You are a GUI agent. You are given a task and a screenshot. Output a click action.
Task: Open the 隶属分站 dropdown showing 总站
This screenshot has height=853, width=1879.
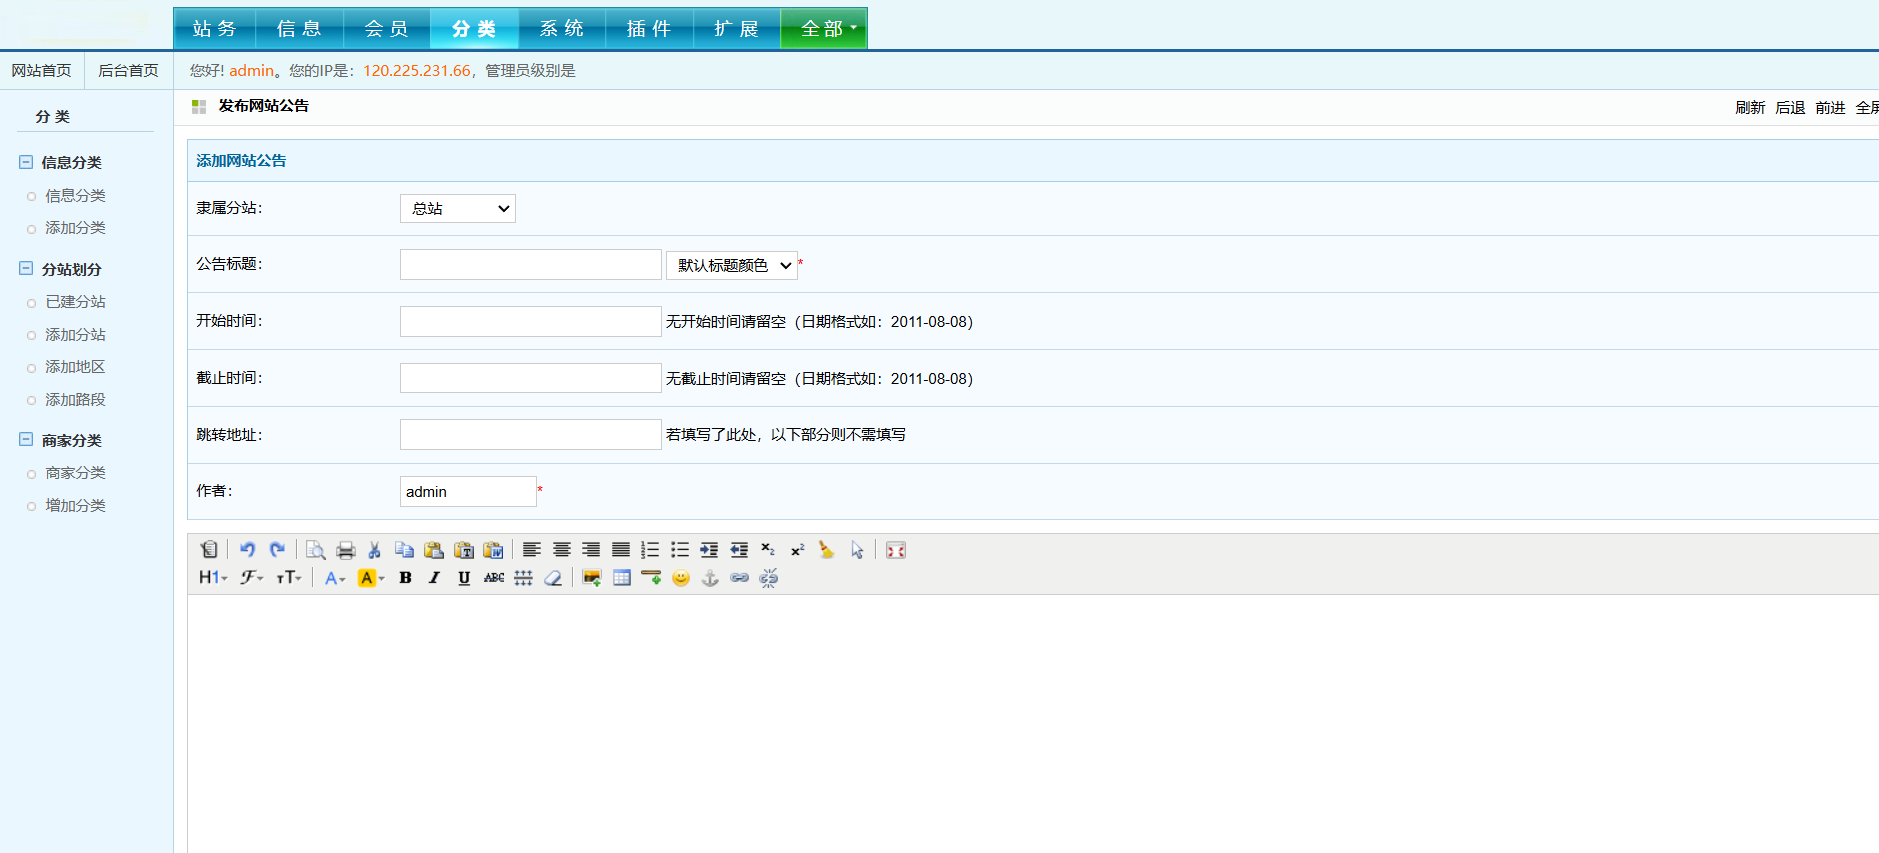click(x=458, y=208)
